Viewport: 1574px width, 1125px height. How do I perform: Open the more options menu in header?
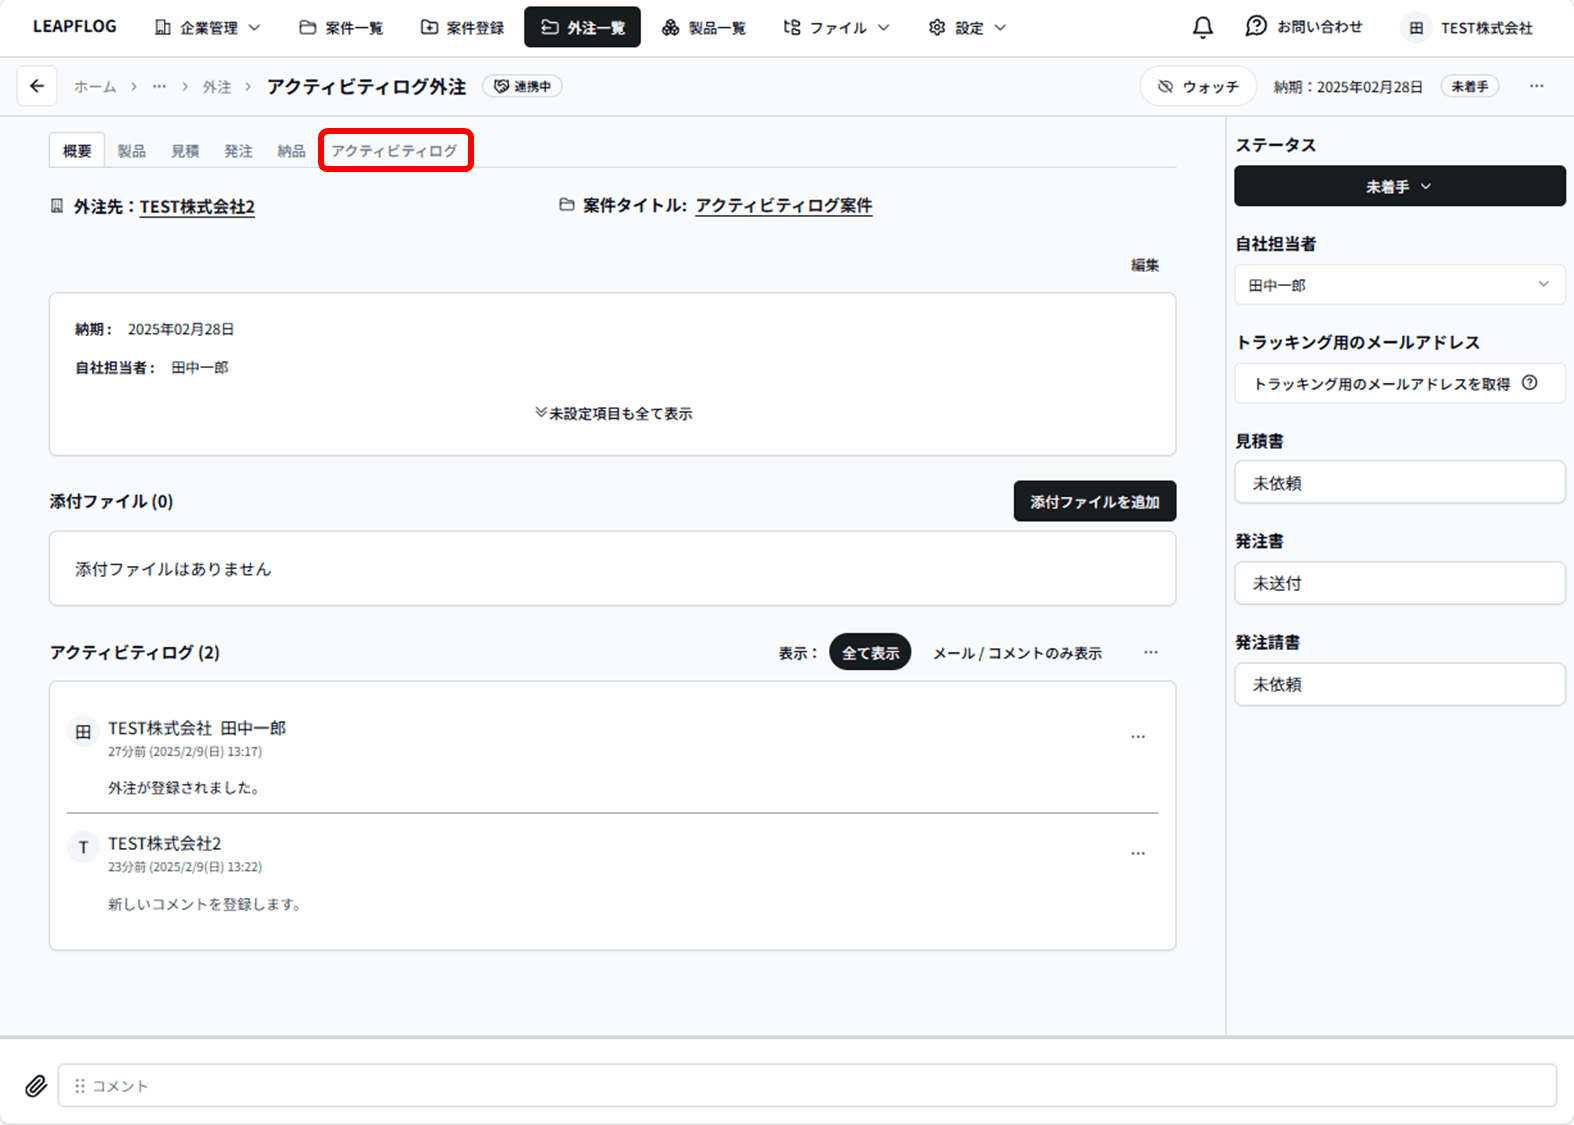pyautogui.click(x=1536, y=86)
